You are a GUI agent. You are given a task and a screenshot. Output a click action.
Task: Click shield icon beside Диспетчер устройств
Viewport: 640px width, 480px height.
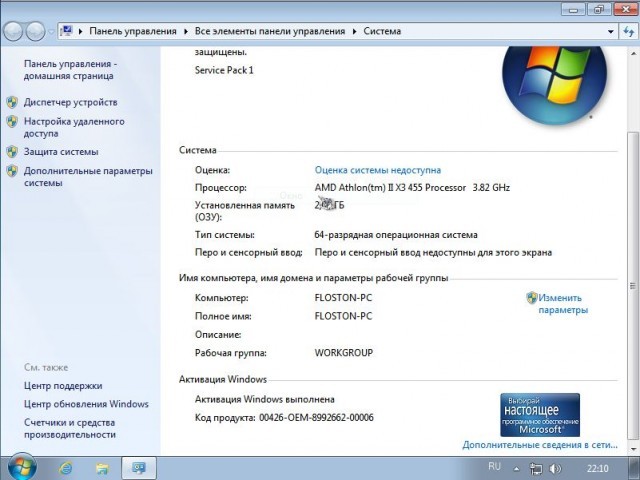[x=12, y=102]
